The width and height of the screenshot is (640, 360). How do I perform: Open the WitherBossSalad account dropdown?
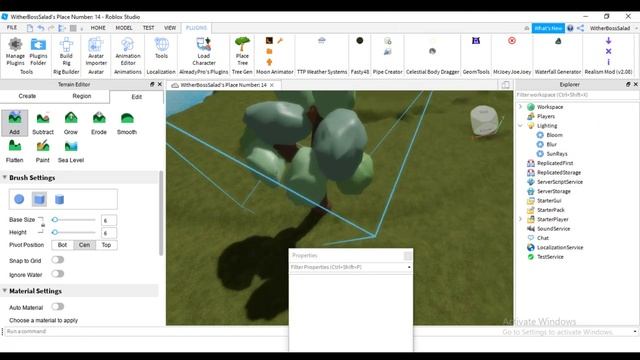point(636,28)
